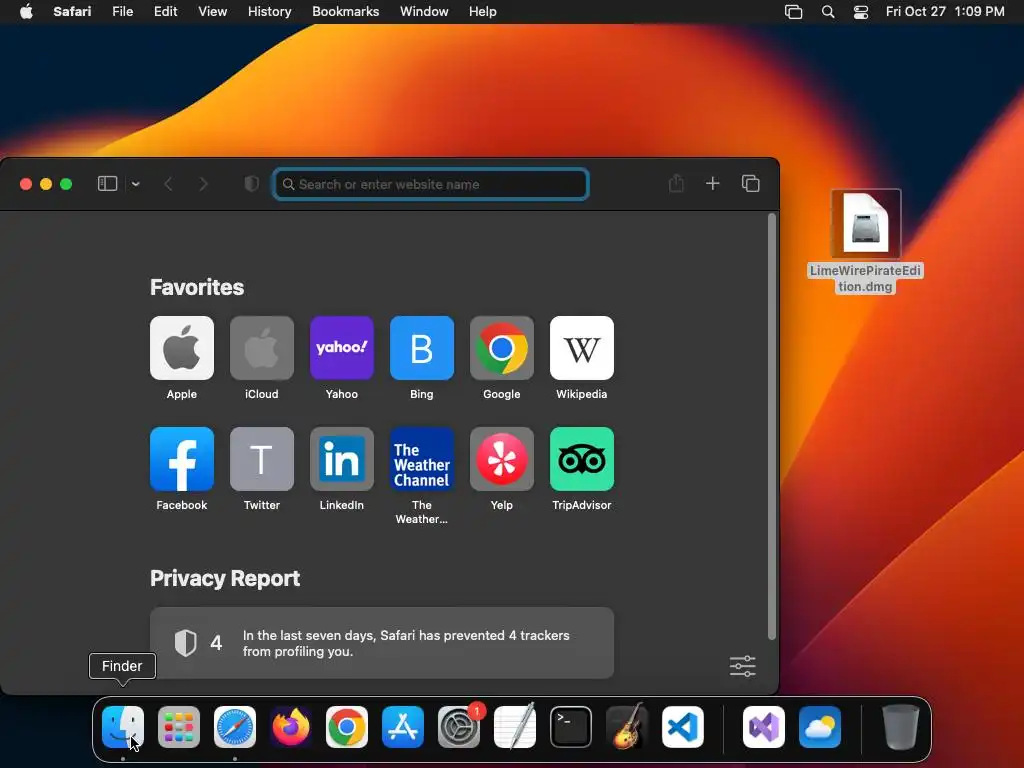Open the cloud weather app in Dock
The image size is (1024, 768).
click(820, 727)
